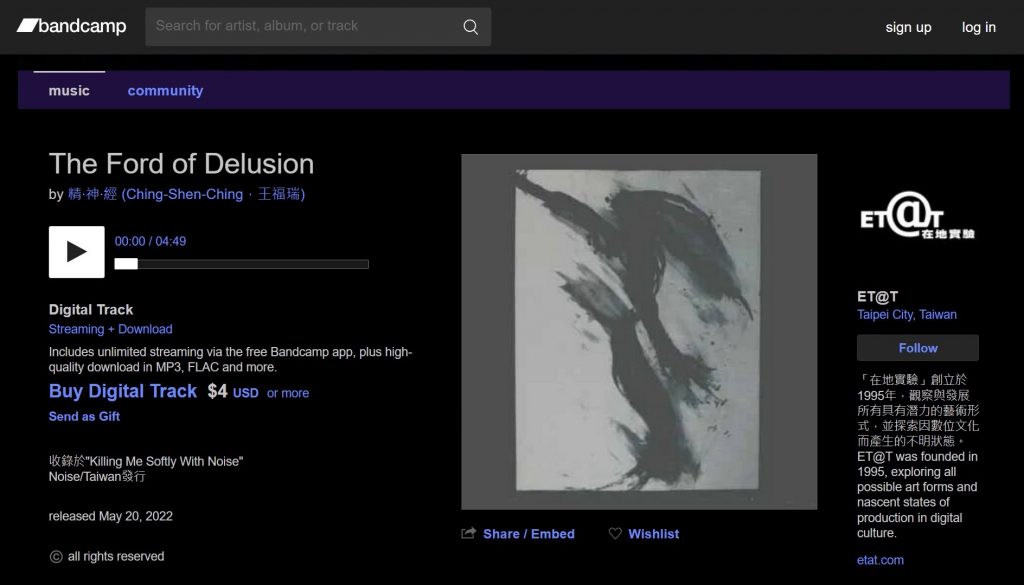The height and width of the screenshot is (585, 1024).
Task: Click Send as Gift
Action: point(84,417)
